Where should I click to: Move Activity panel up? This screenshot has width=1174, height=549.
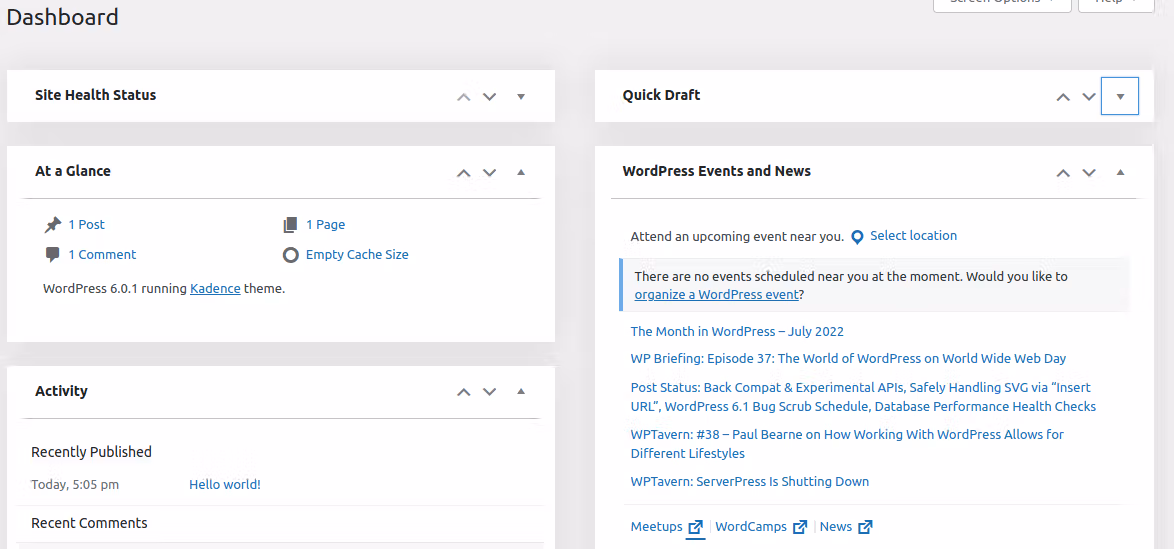pyautogui.click(x=463, y=392)
